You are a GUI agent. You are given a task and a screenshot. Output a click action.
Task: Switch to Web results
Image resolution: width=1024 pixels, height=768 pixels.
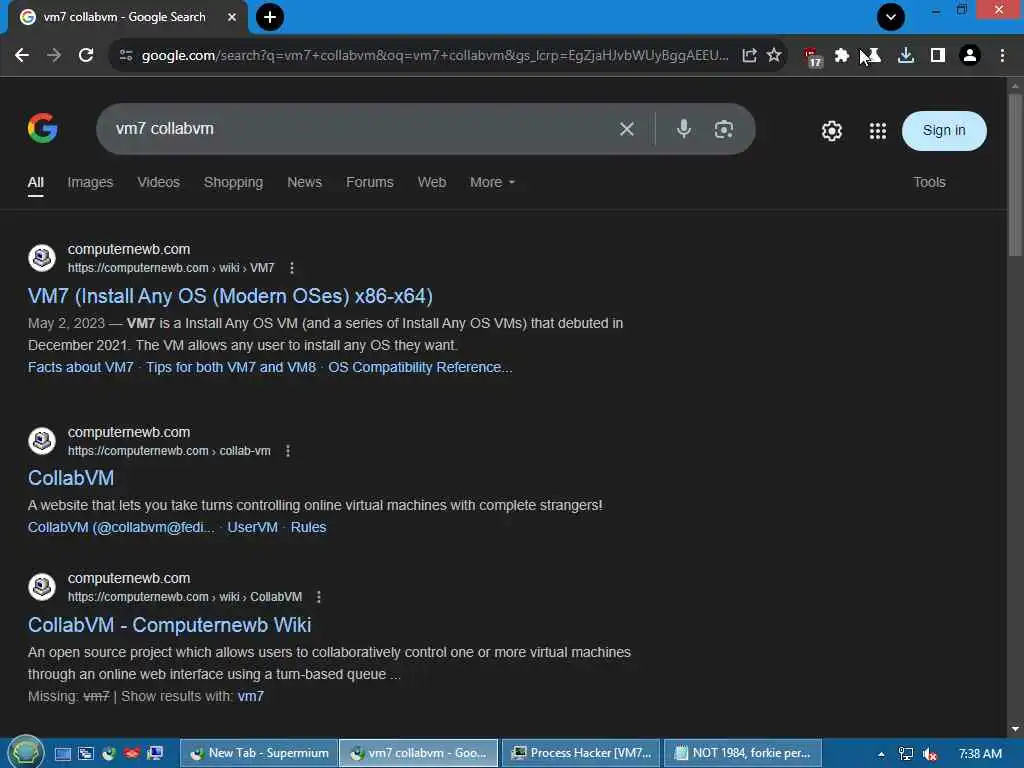(432, 182)
